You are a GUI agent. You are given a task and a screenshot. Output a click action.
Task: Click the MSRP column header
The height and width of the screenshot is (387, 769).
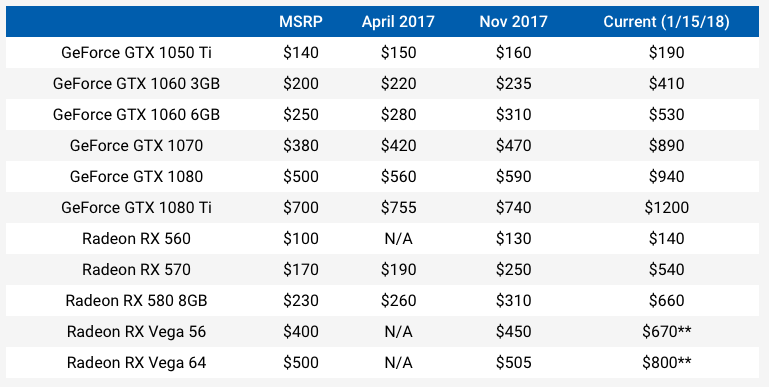click(301, 22)
